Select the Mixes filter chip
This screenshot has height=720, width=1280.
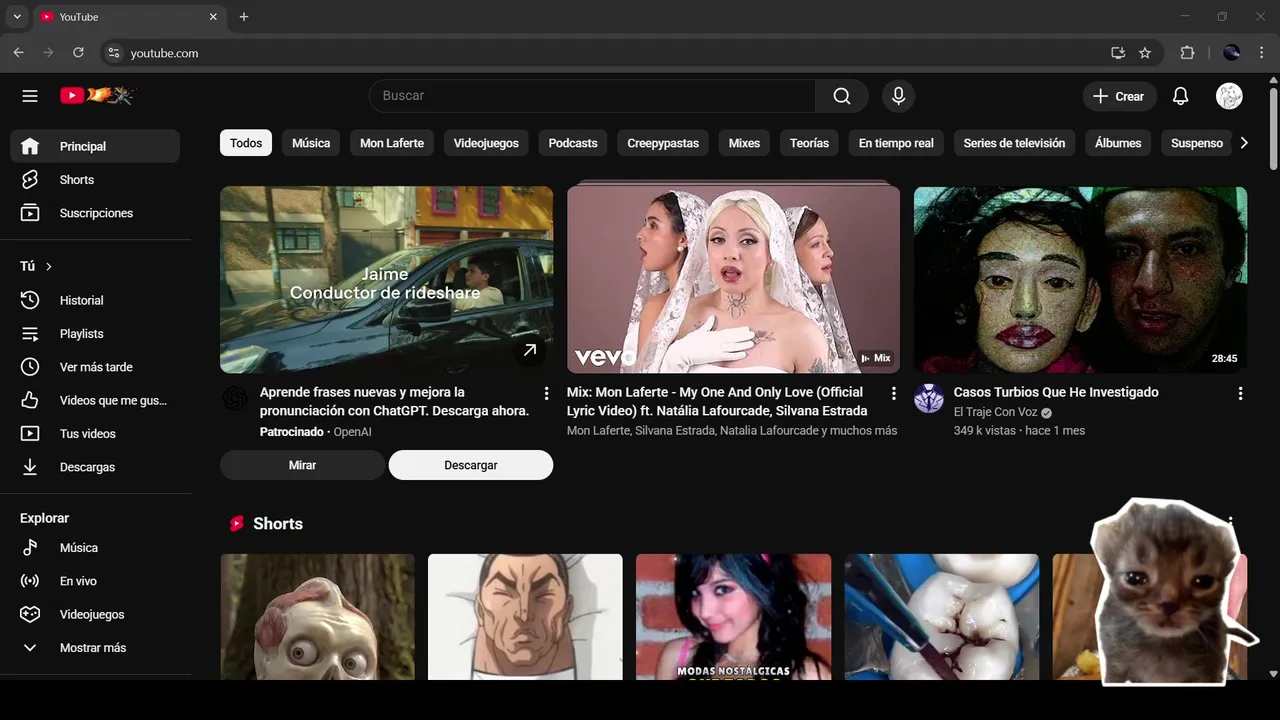[744, 143]
